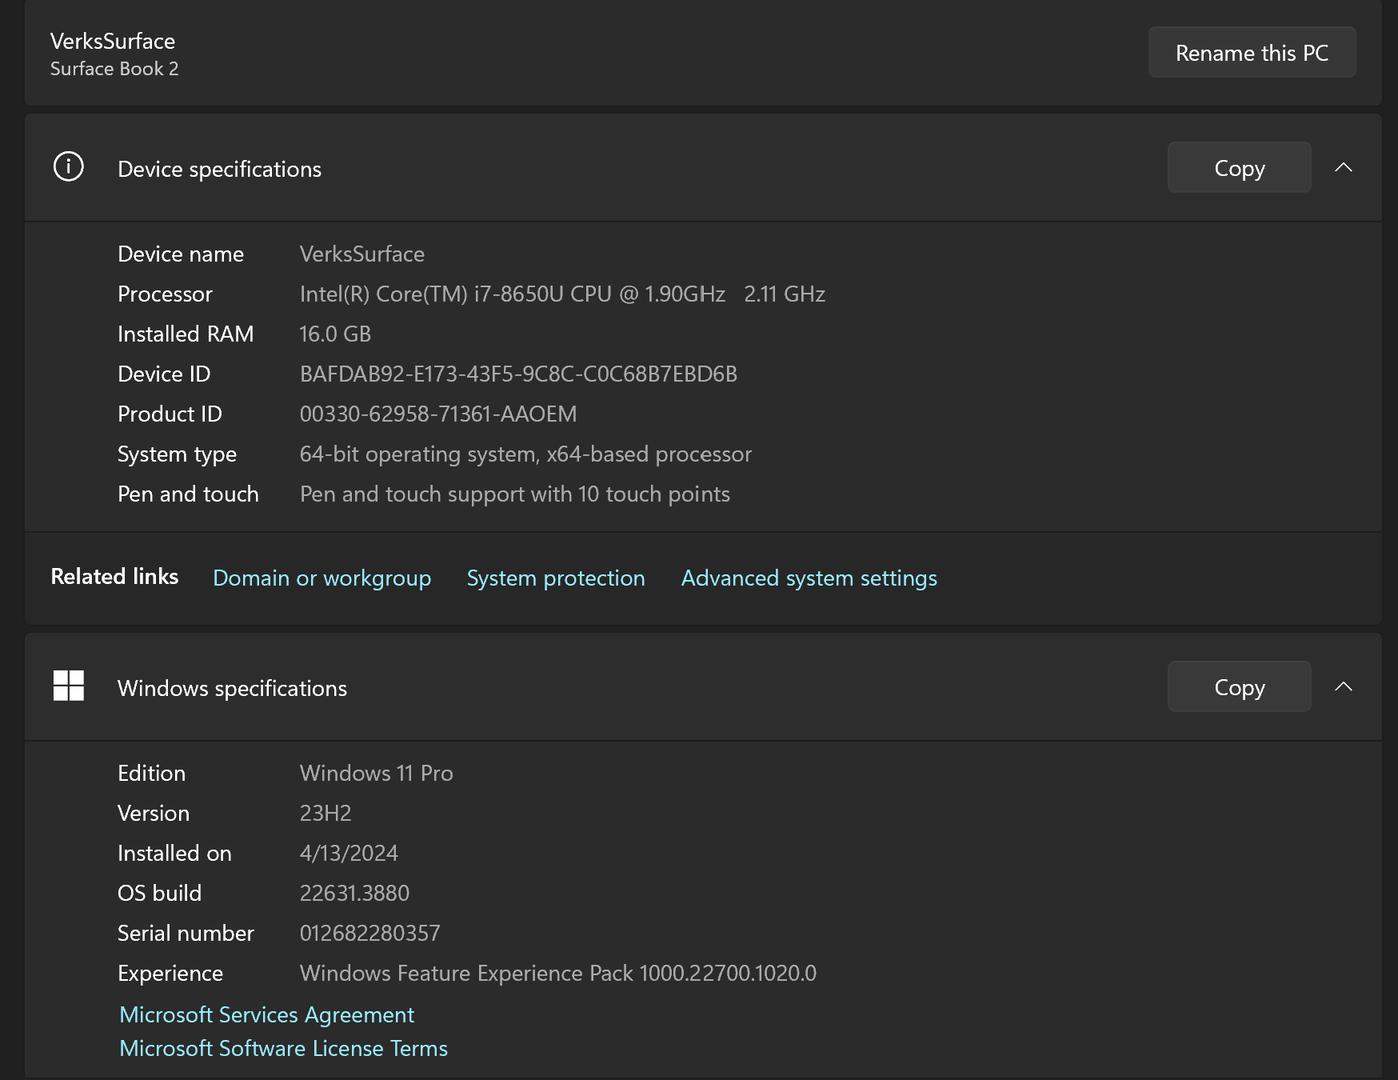Click the Device specifications info icon
The width and height of the screenshot is (1398, 1080).
tap(68, 167)
